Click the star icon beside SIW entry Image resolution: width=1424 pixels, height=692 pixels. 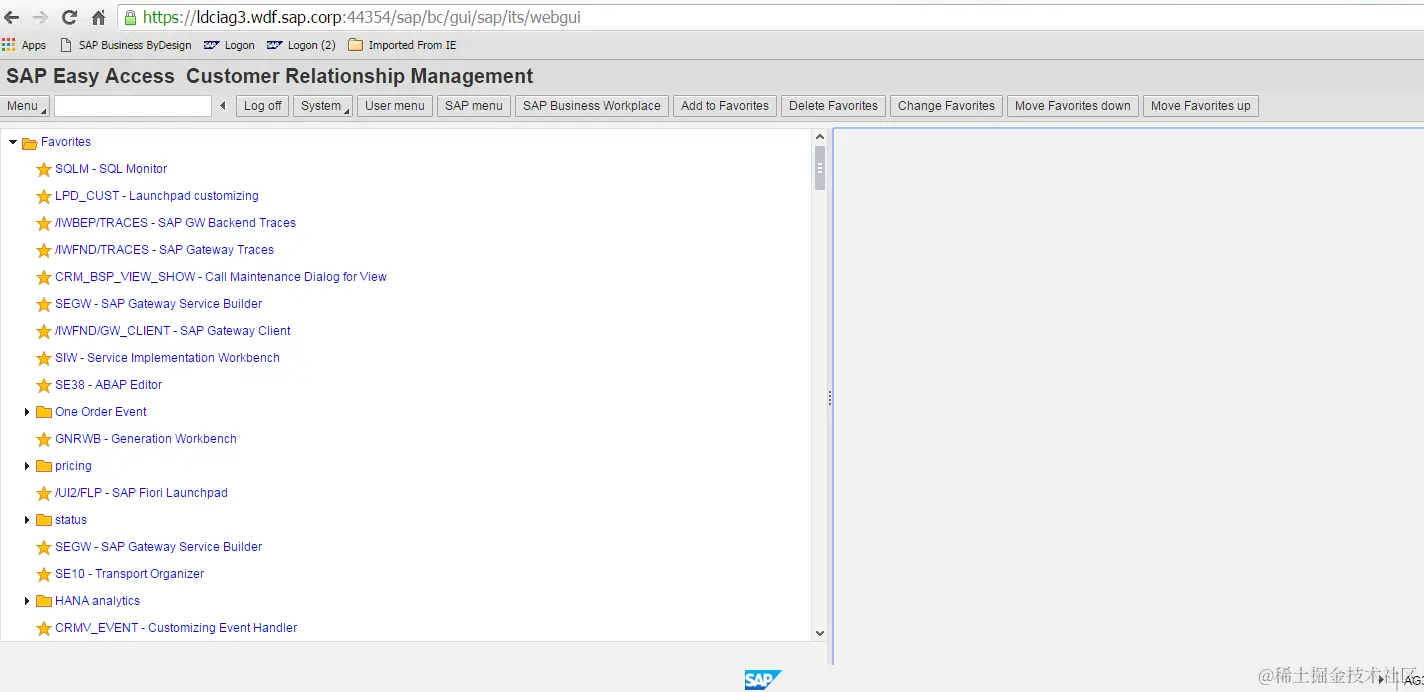pos(44,359)
